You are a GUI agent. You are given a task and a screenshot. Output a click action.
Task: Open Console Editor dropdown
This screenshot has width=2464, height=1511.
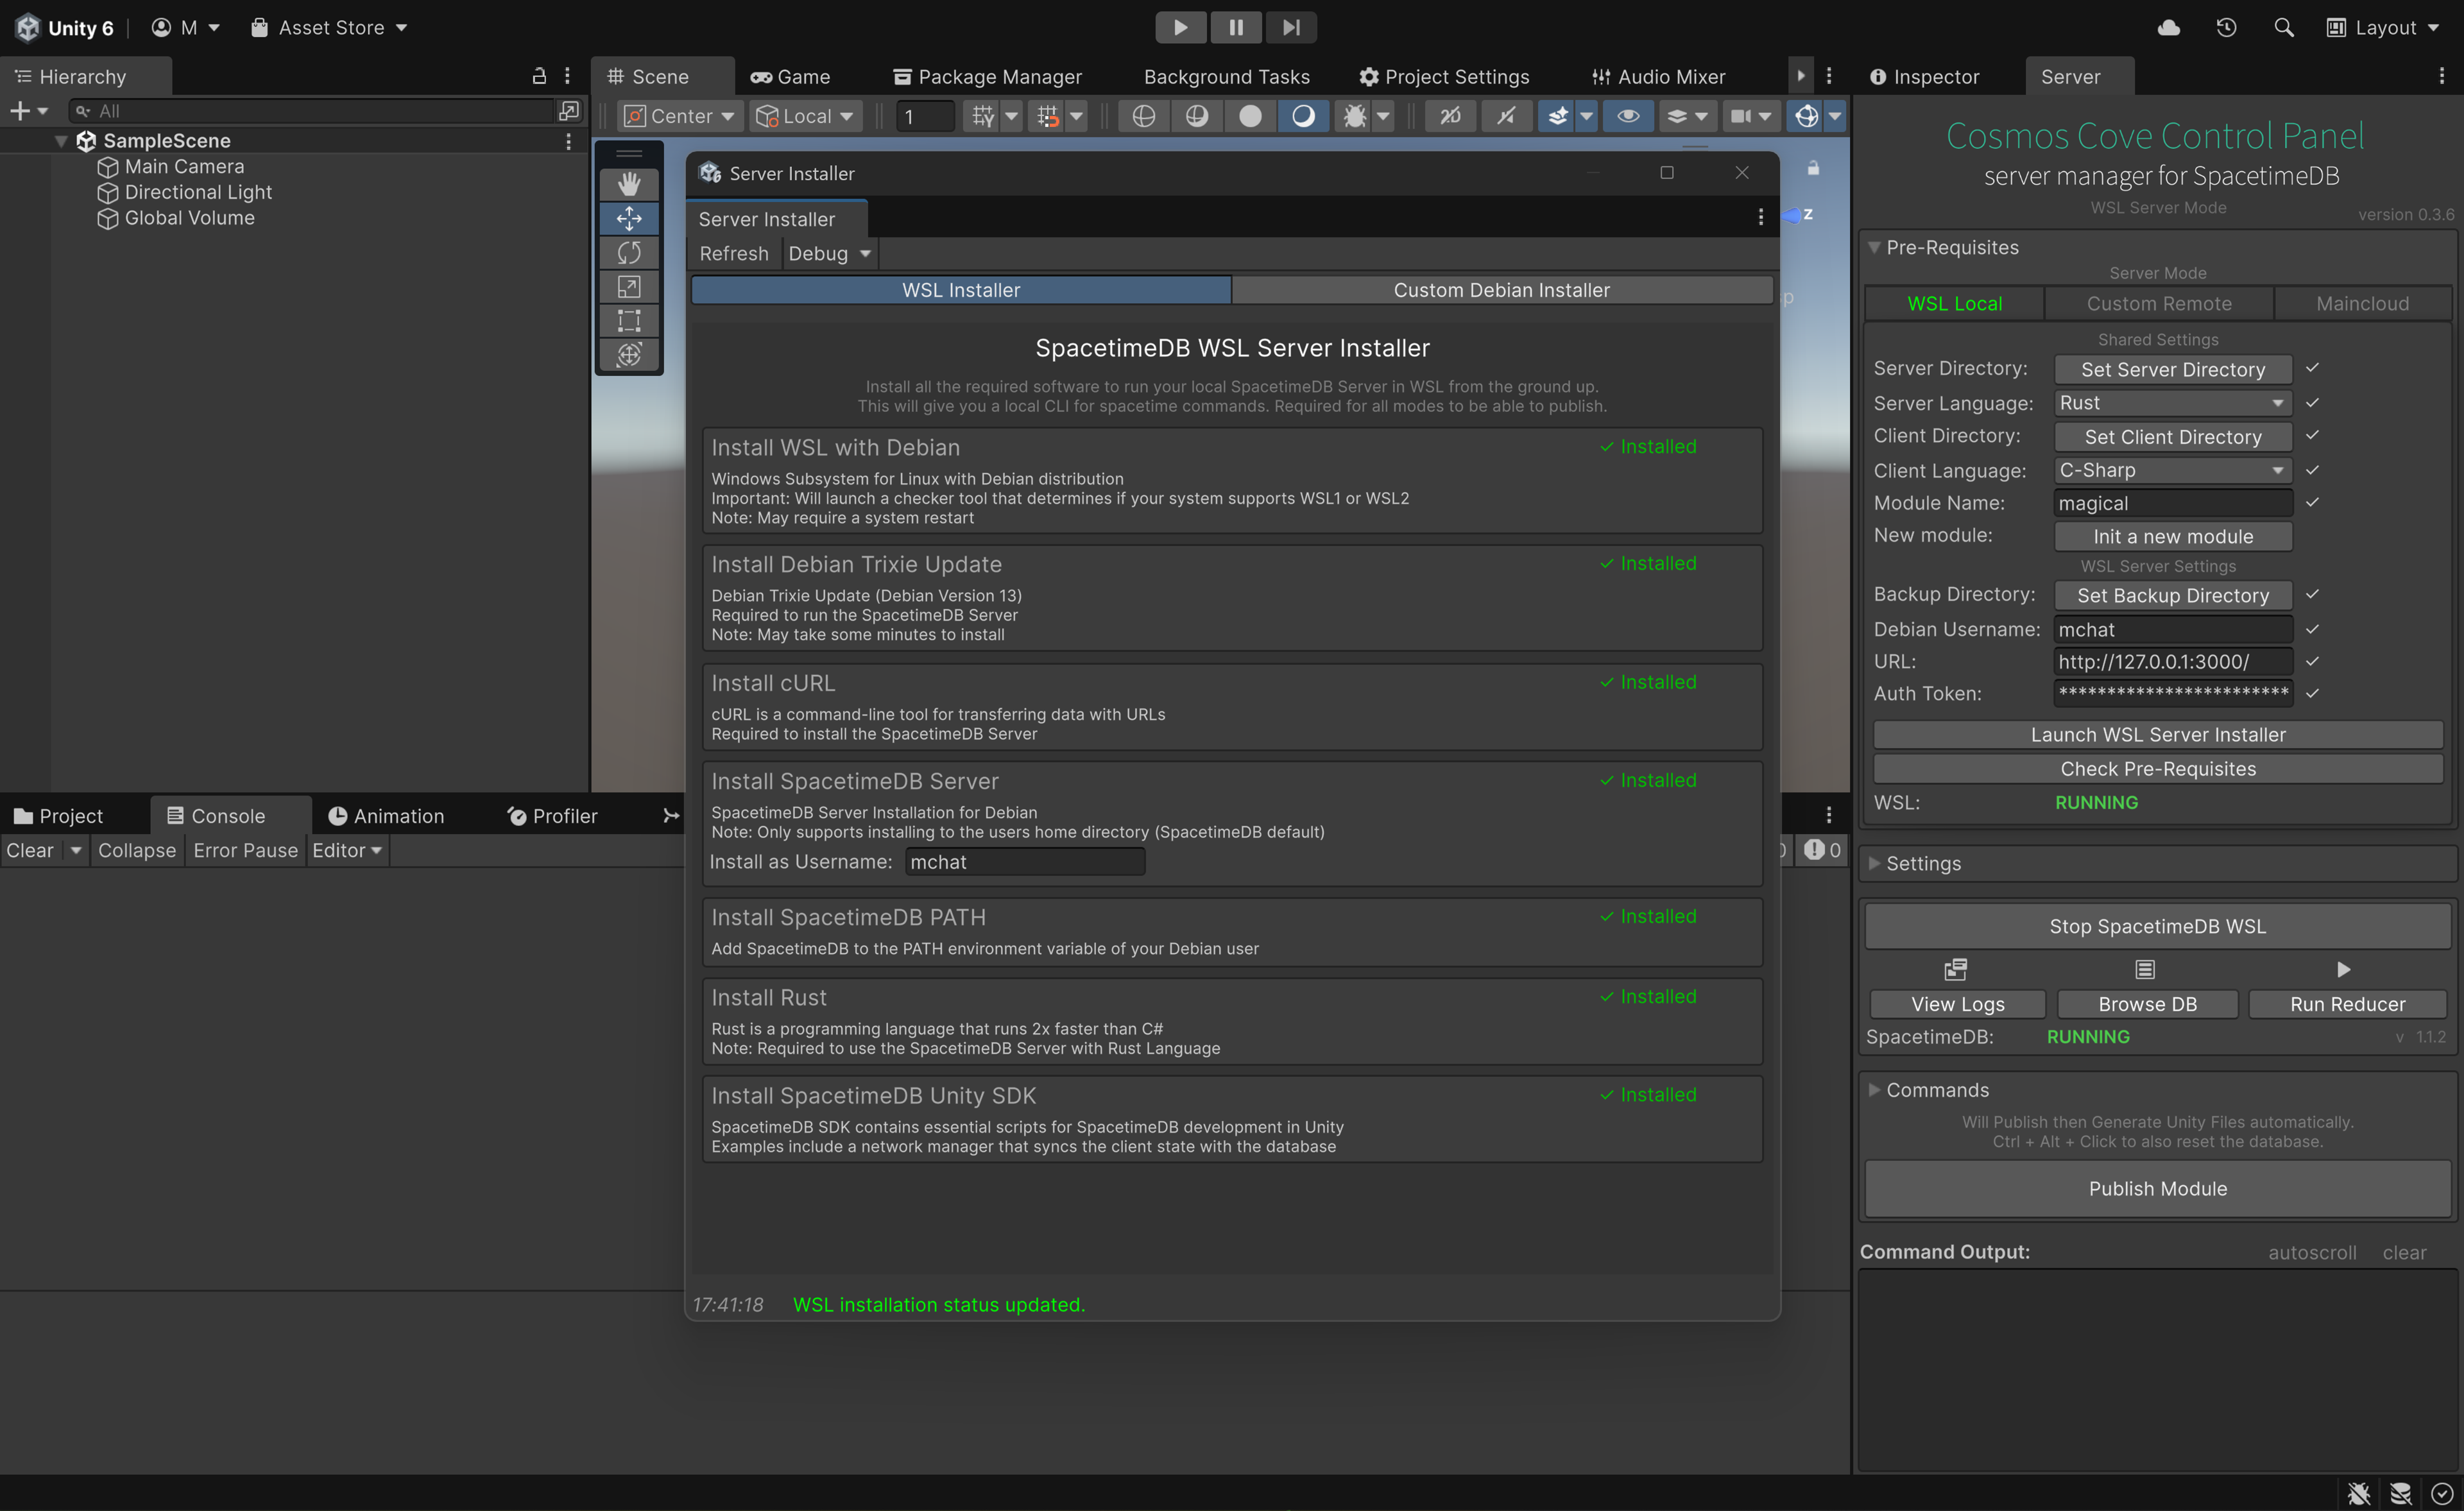click(347, 850)
